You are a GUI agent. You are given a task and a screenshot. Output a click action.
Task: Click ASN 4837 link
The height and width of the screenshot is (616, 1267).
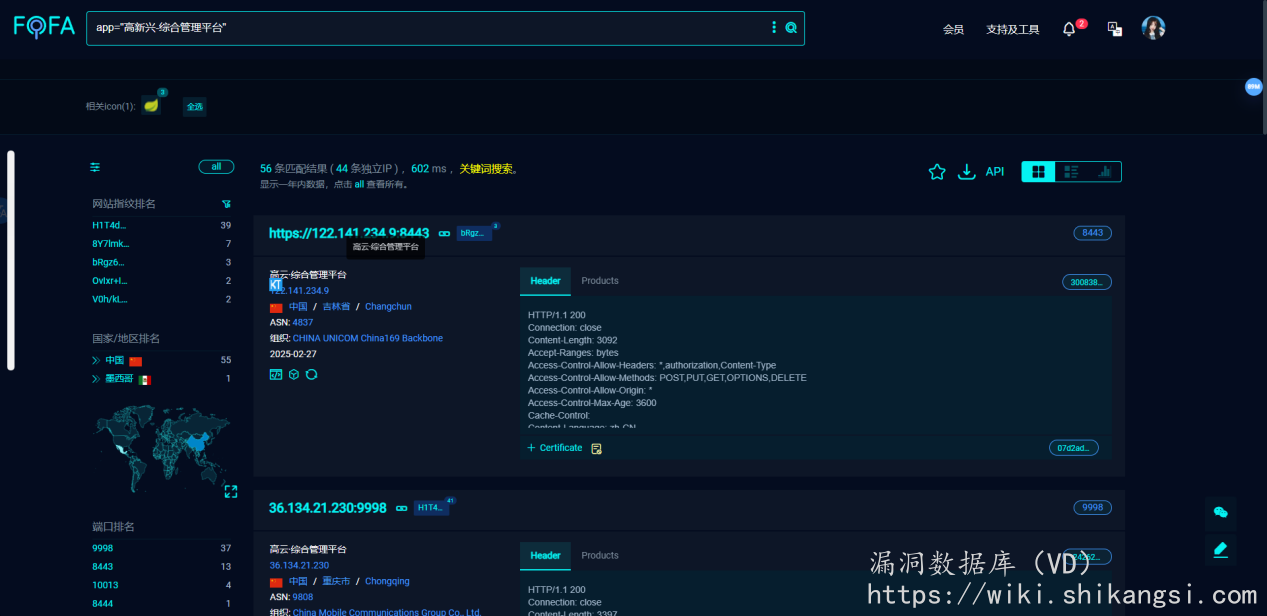tap(303, 323)
